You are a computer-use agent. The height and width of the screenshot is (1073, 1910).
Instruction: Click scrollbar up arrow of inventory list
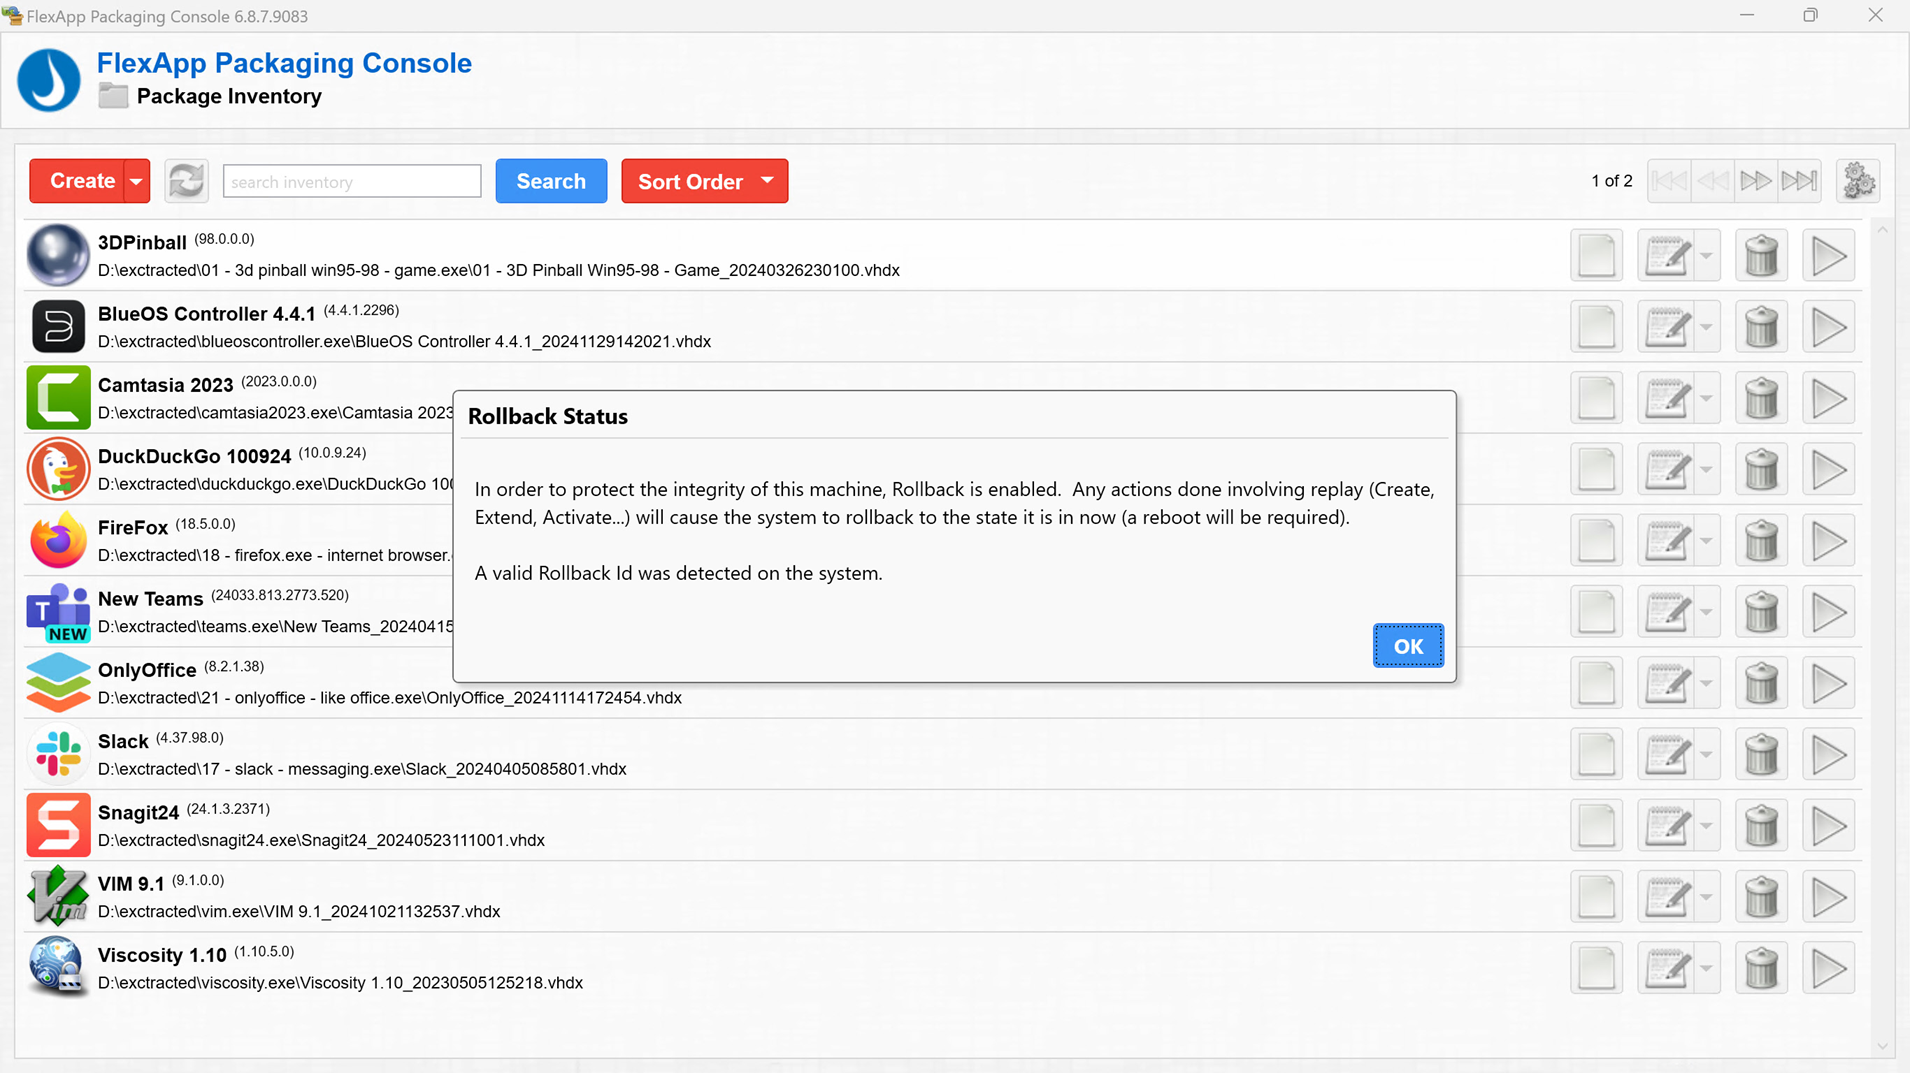pos(1883,230)
